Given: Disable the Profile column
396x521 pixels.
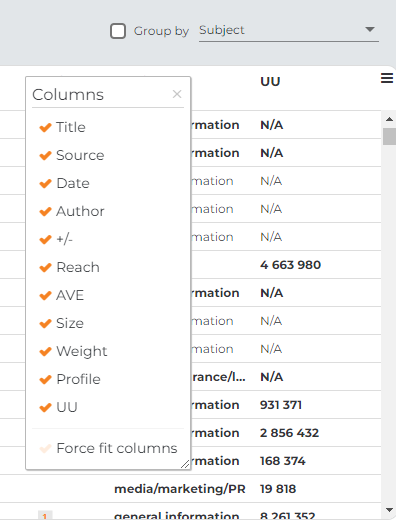Looking at the screenshot, I should coord(70,379).
